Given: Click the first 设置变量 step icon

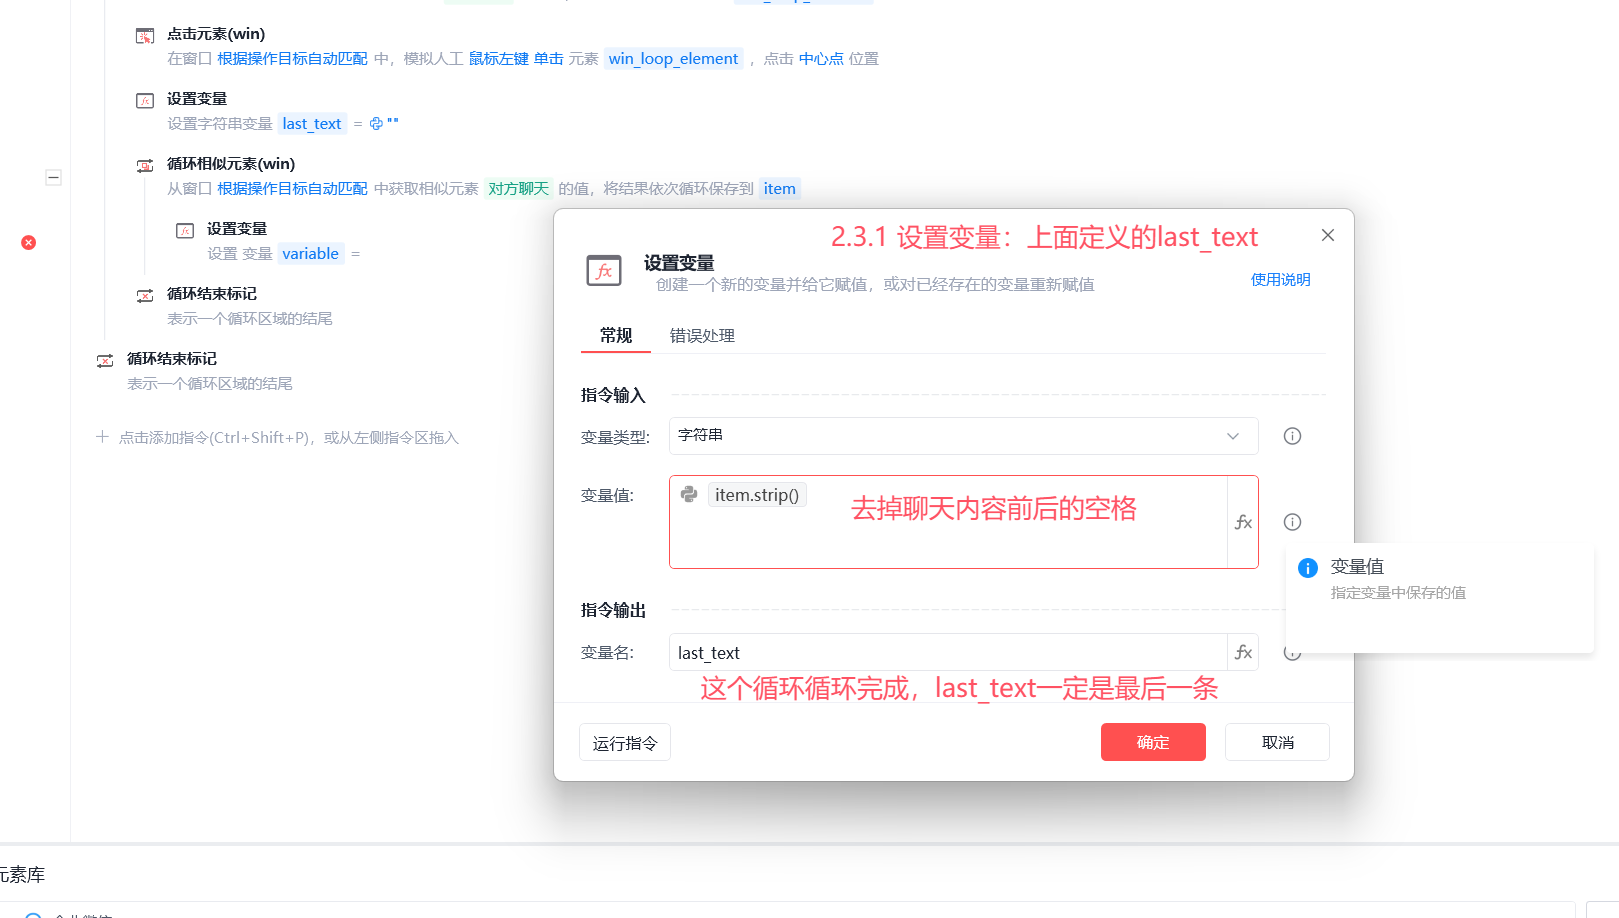Looking at the screenshot, I should 145,100.
